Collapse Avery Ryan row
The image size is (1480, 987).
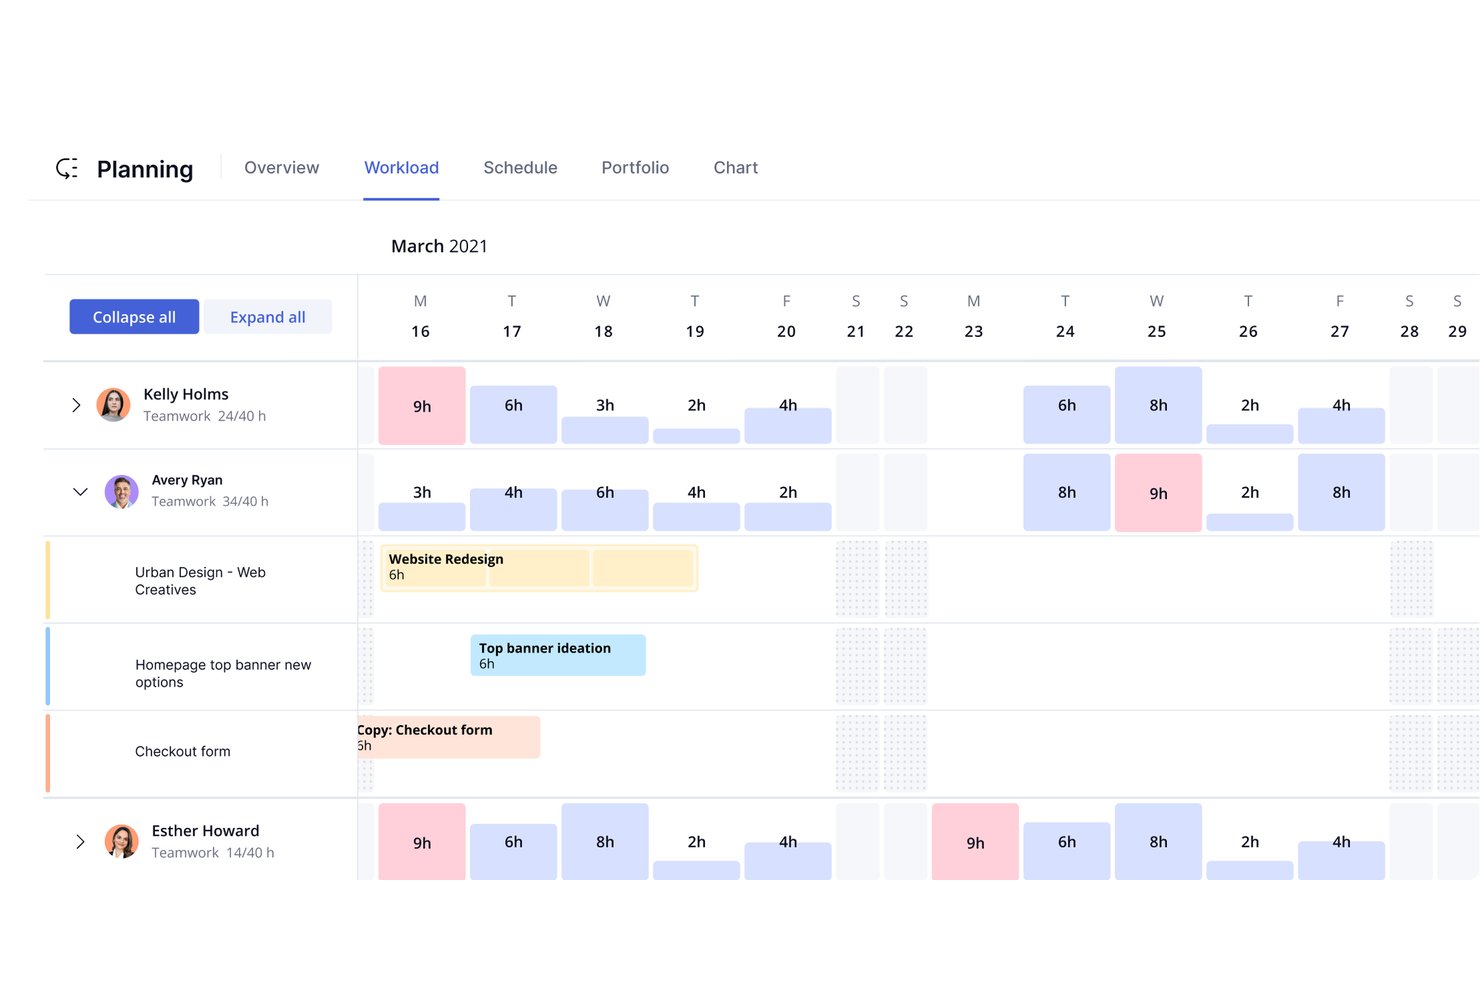[x=81, y=492]
